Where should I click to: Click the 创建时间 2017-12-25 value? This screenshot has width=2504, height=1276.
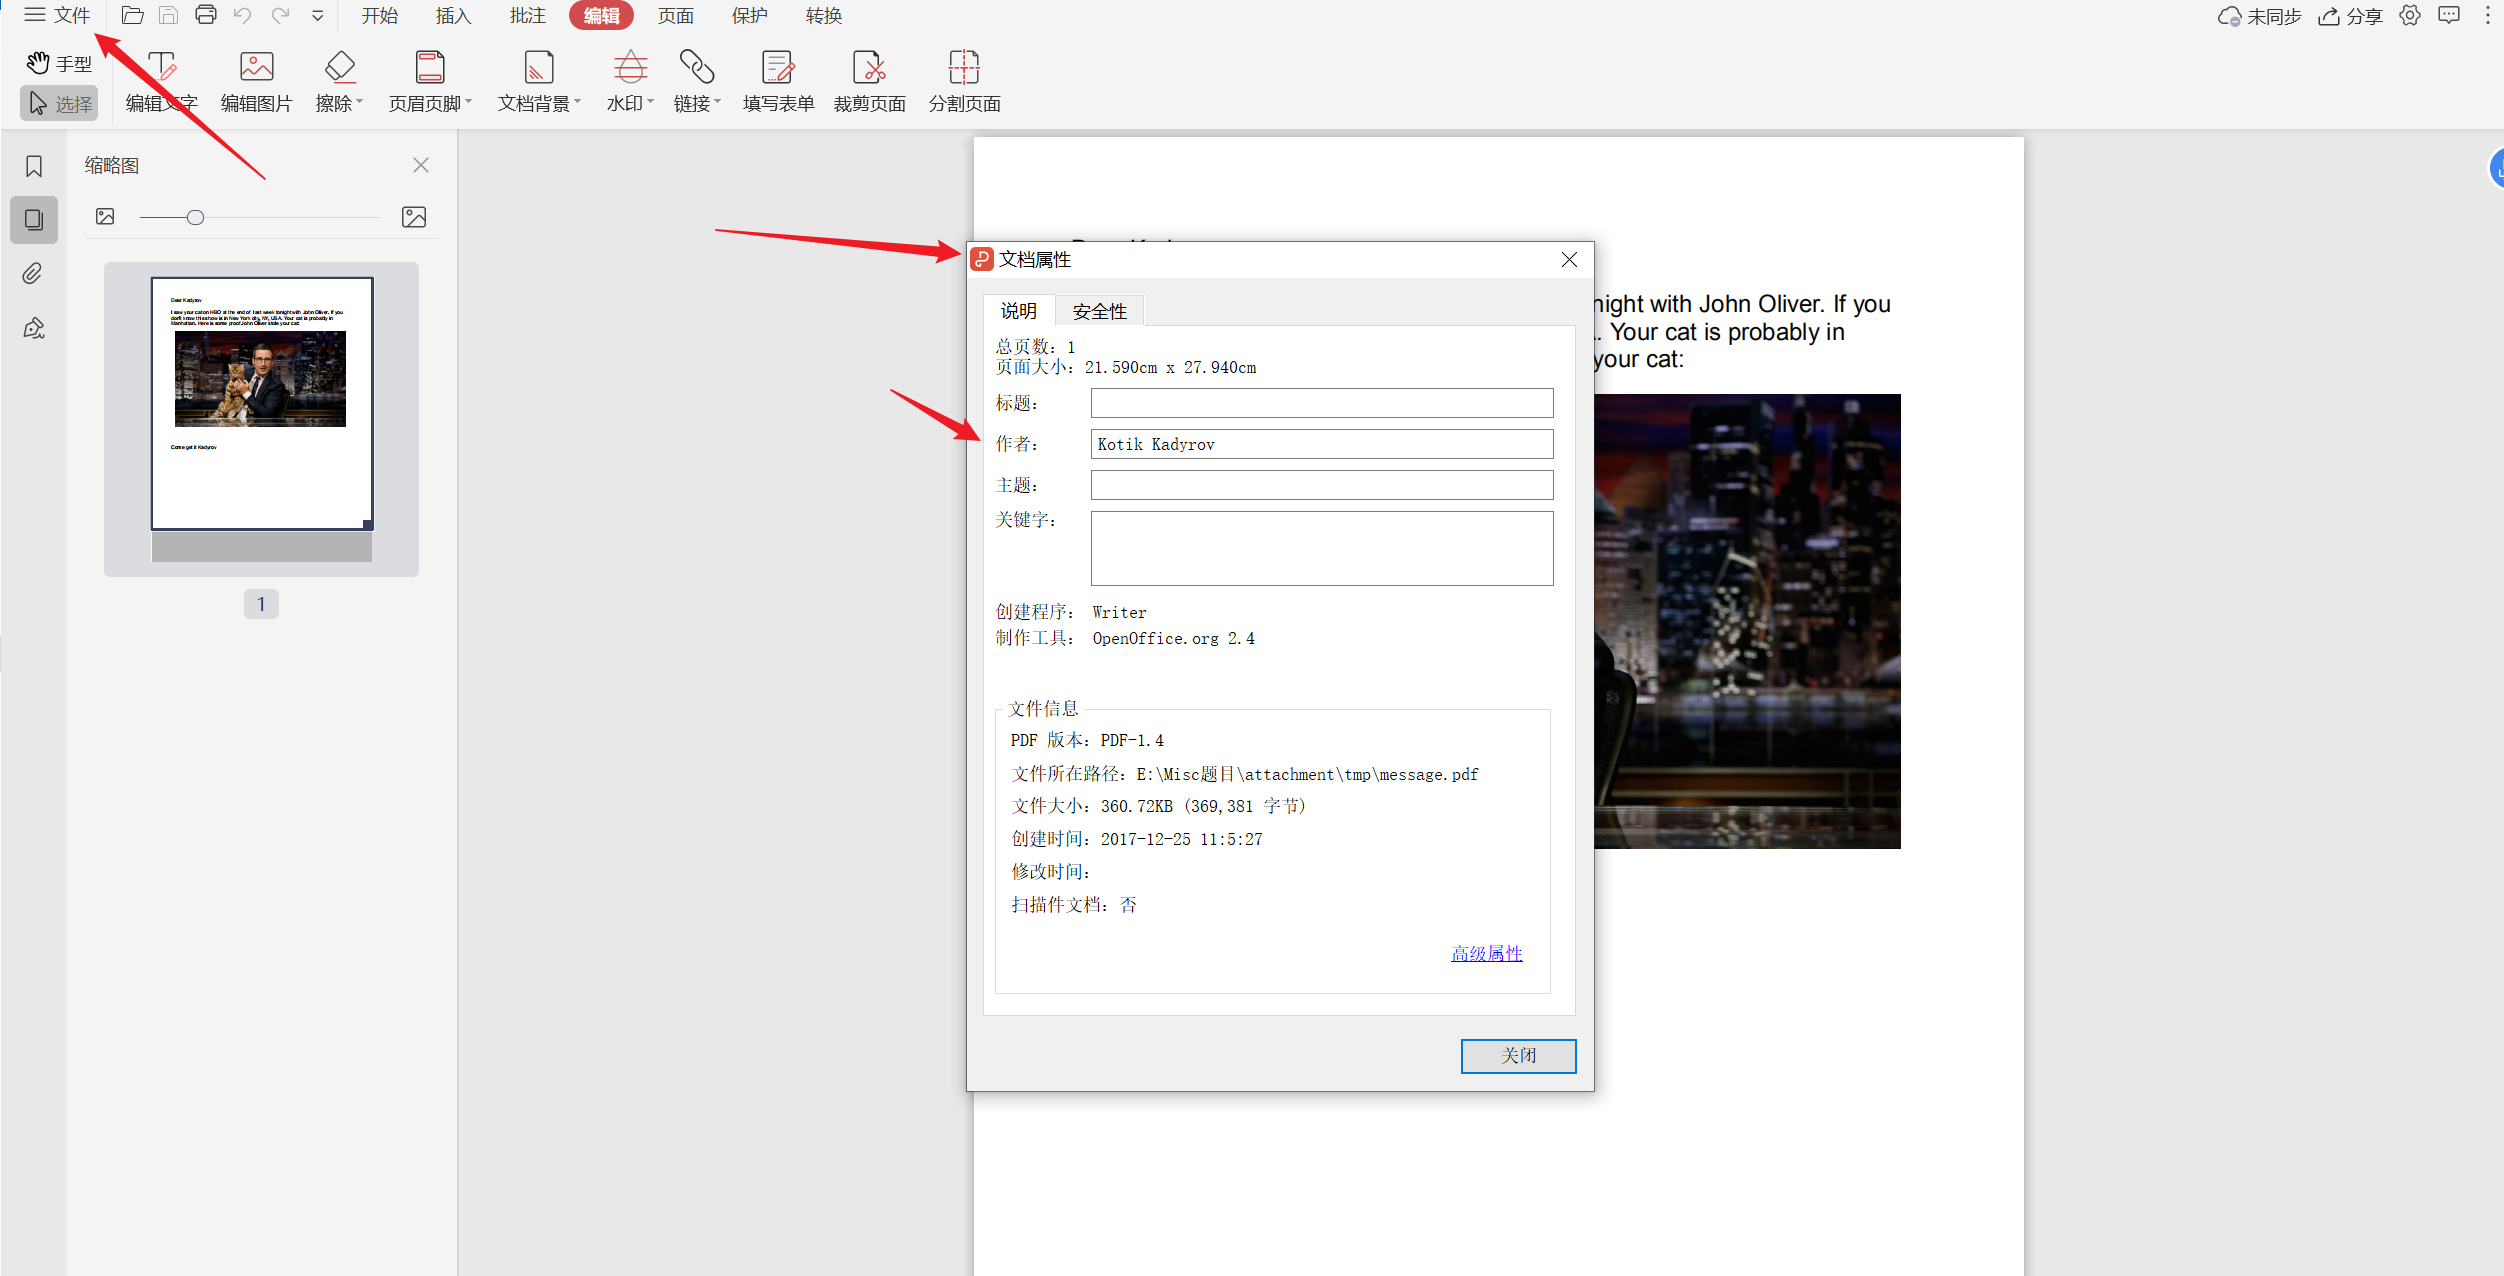coord(1181,839)
